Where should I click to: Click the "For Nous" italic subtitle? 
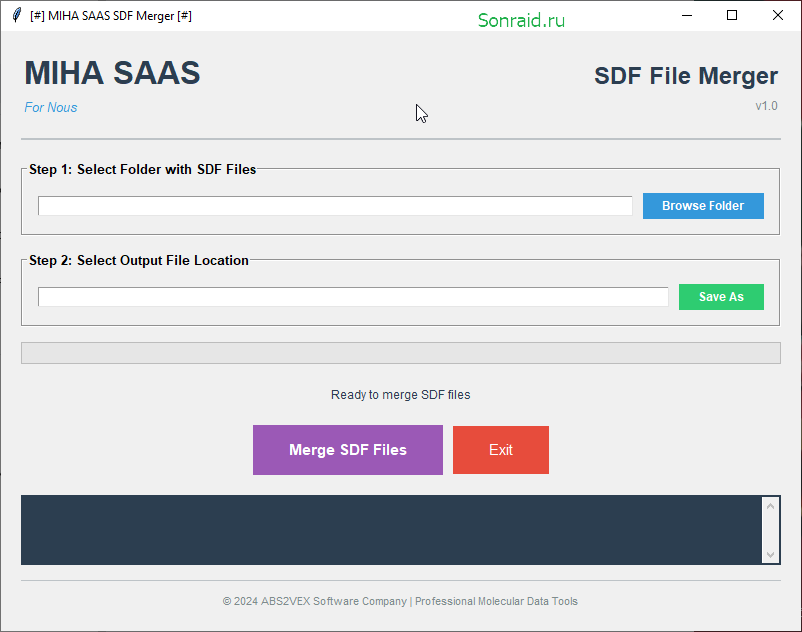(51, 107)
